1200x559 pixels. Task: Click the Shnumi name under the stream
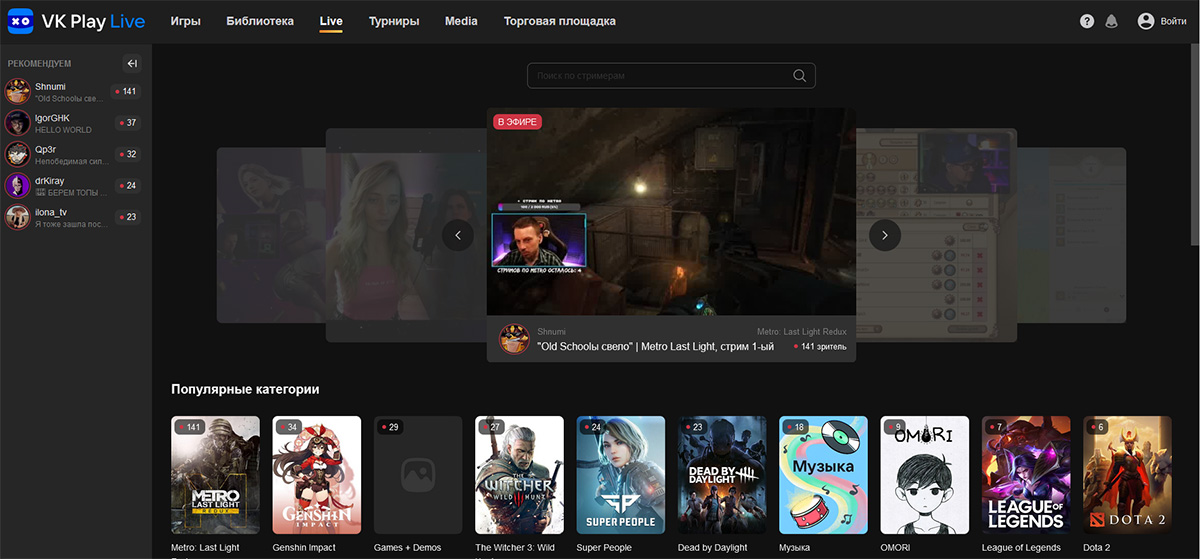pos(551,330)
